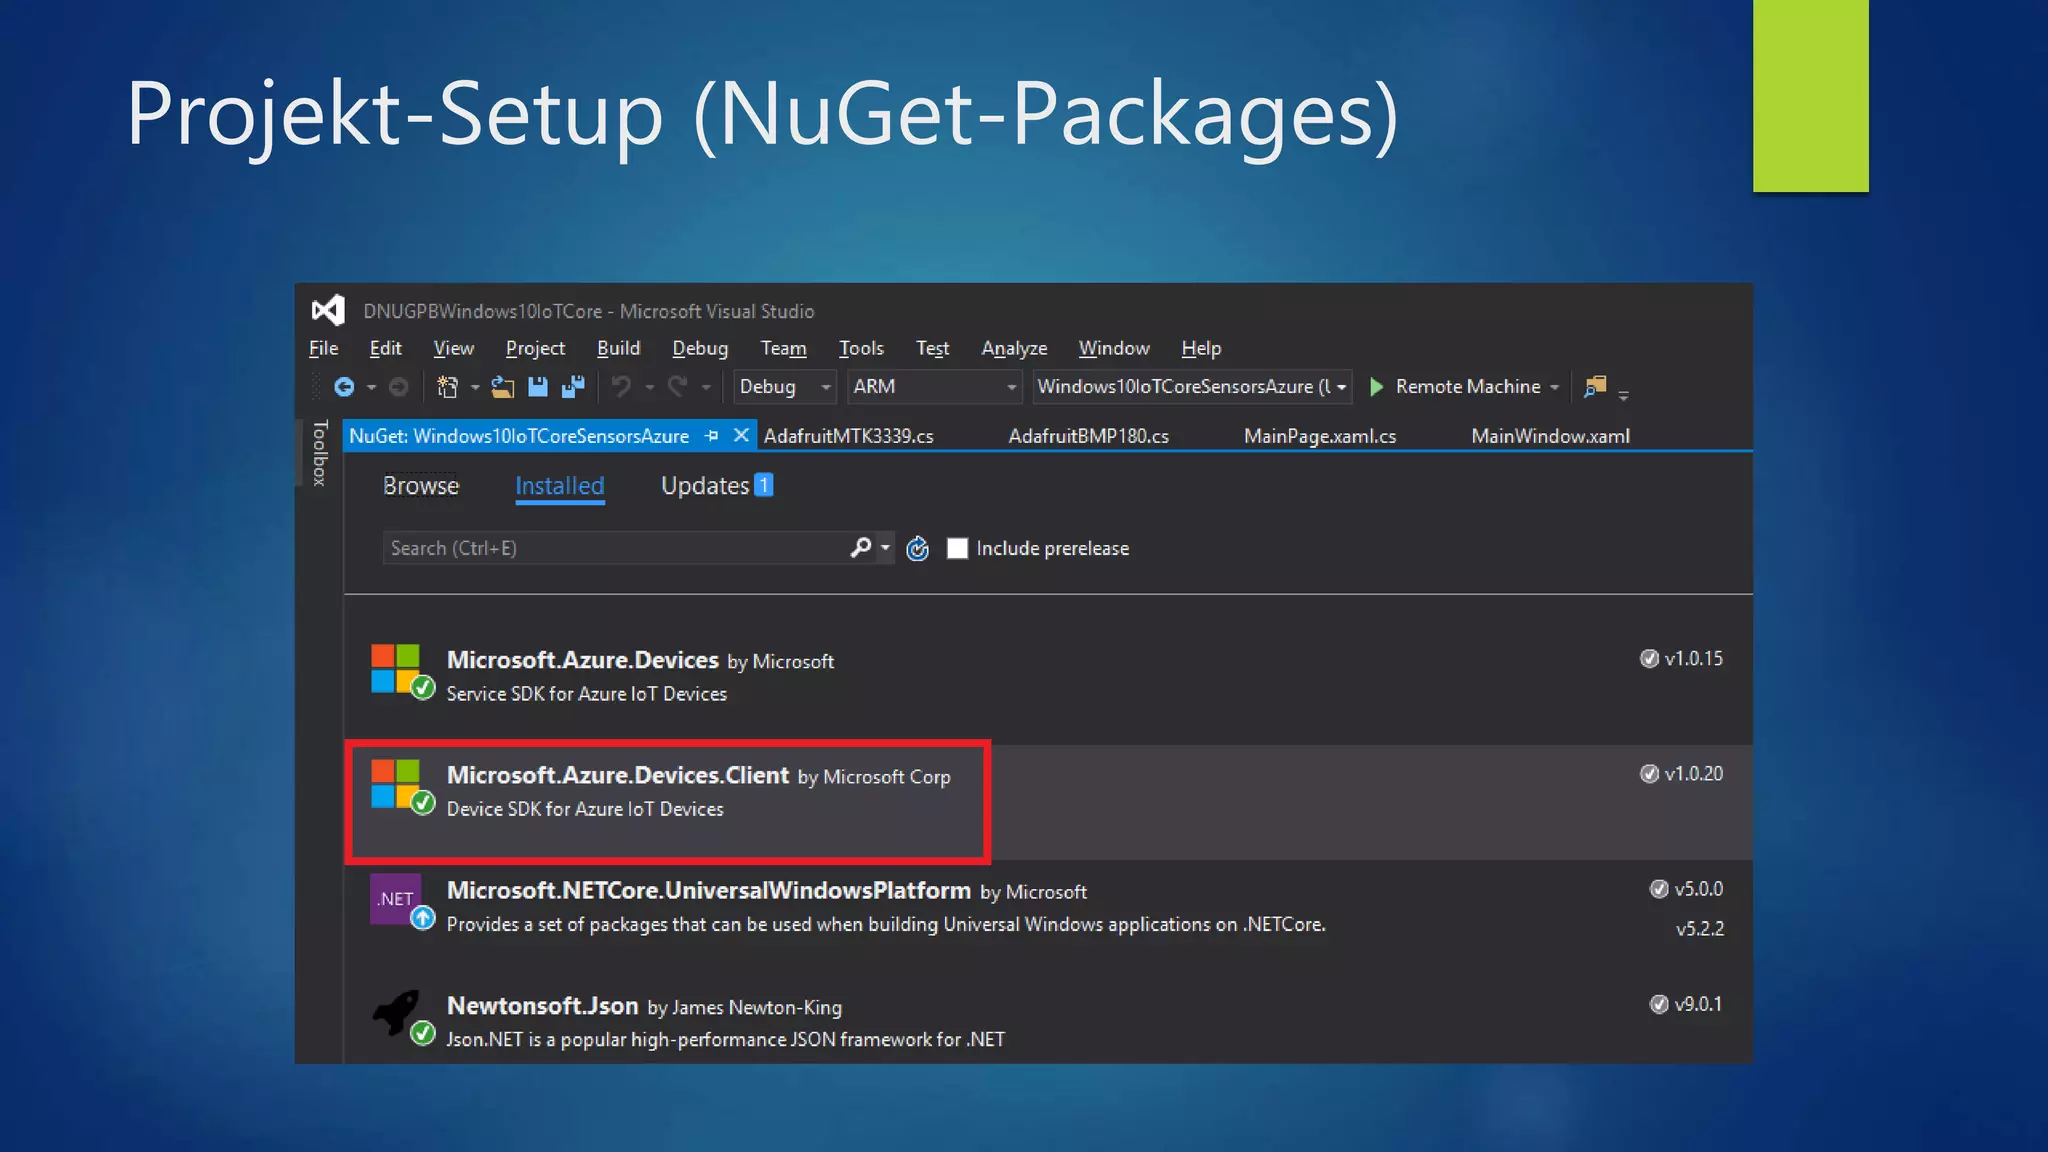Screen dimensions: 2048x1152
Task: Open the ARM platform dropdown
Action: click(x=934, y=386)
